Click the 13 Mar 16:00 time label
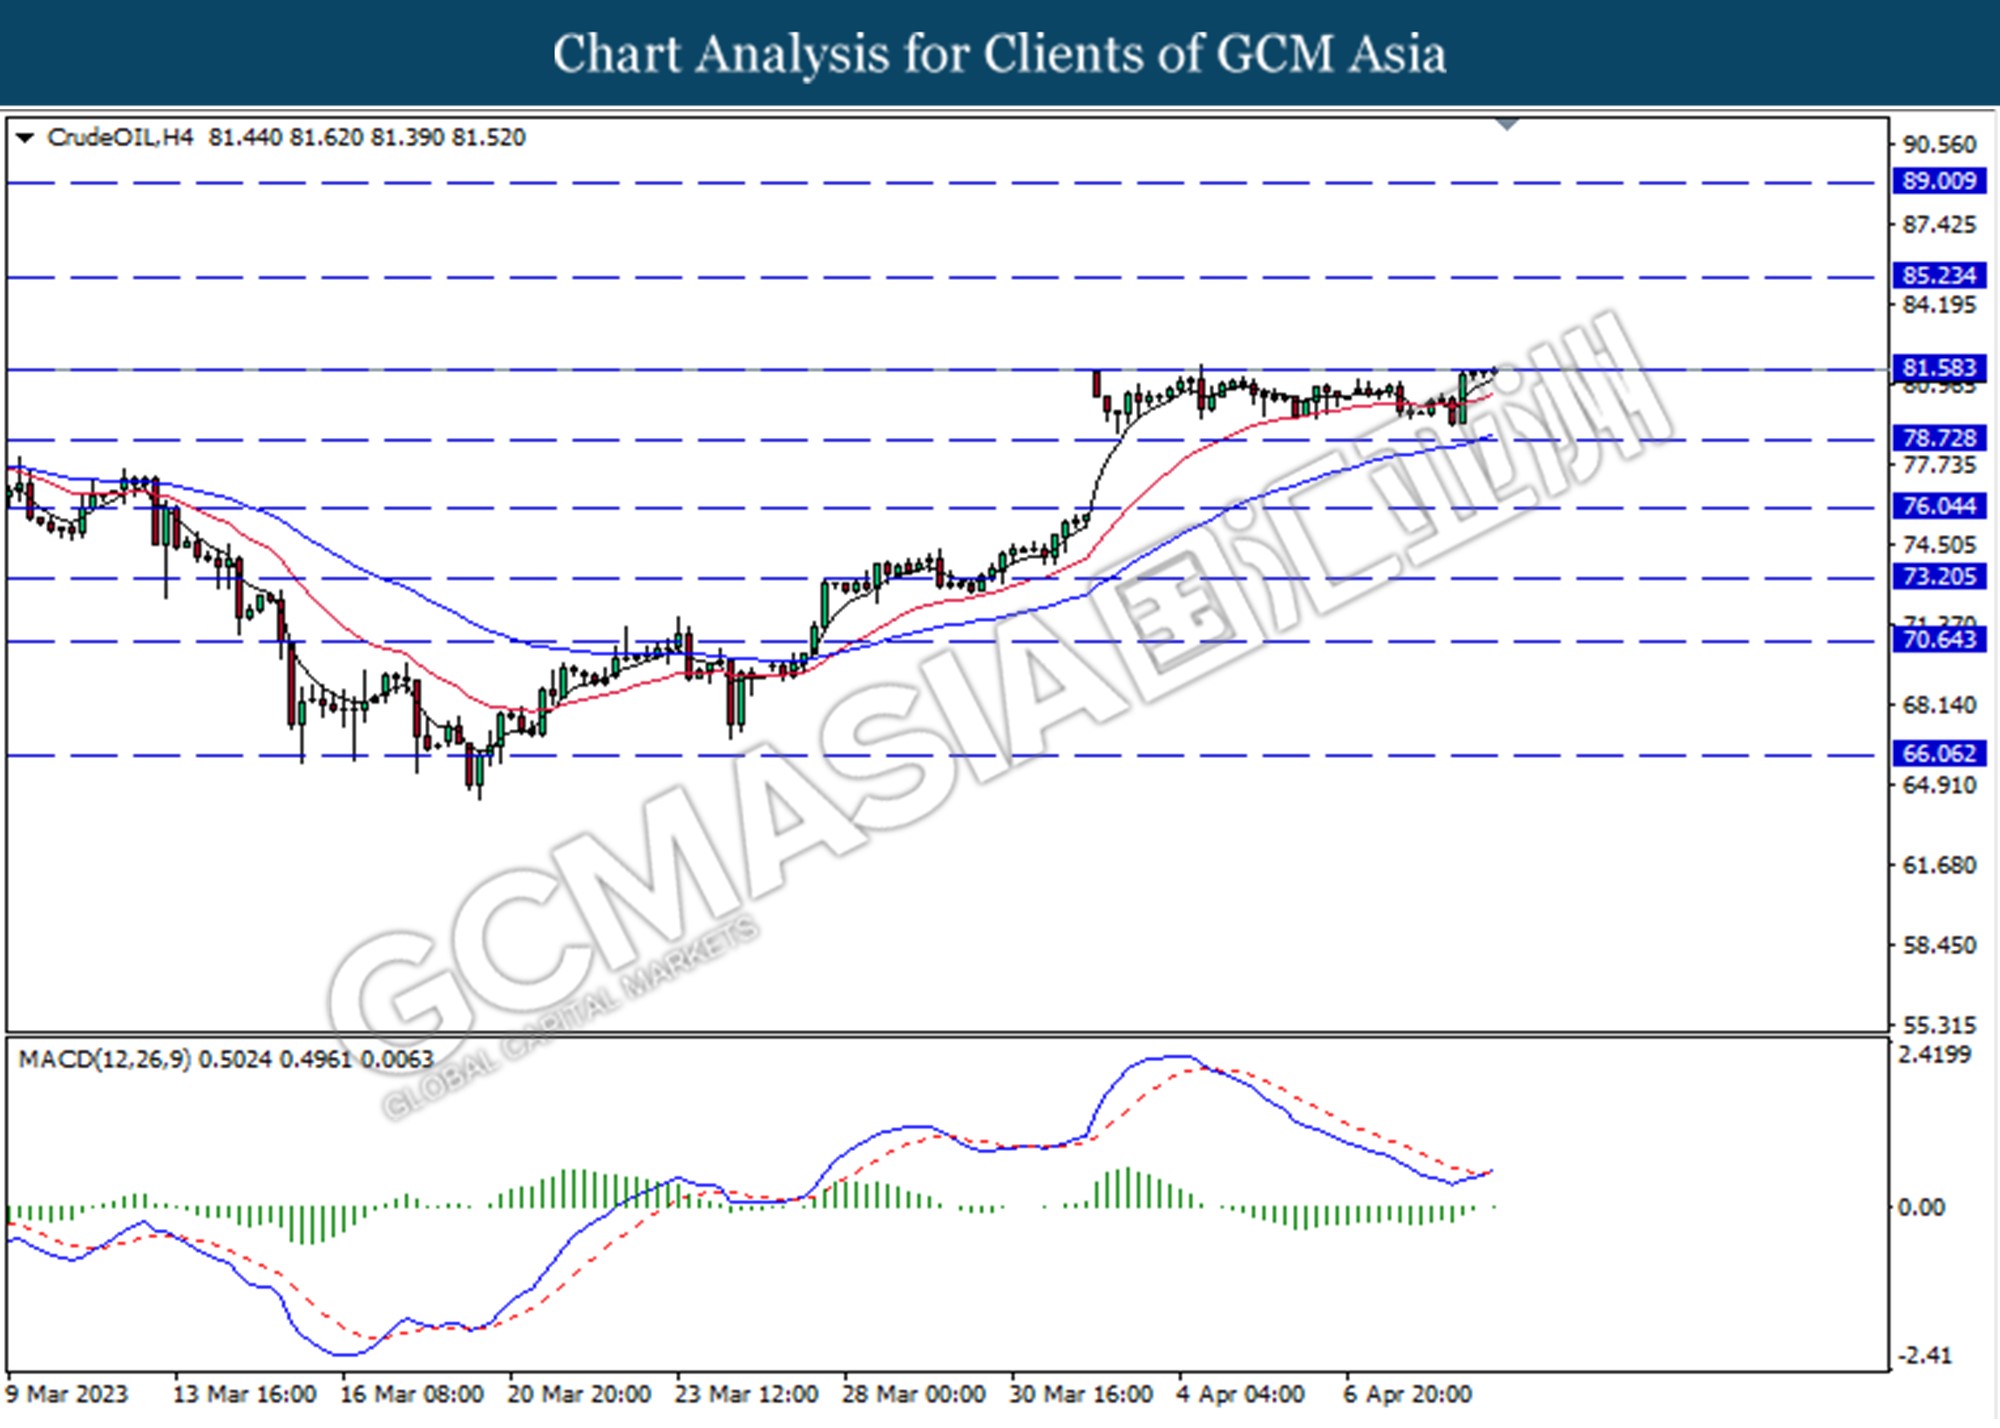 tap(245, 1394)
